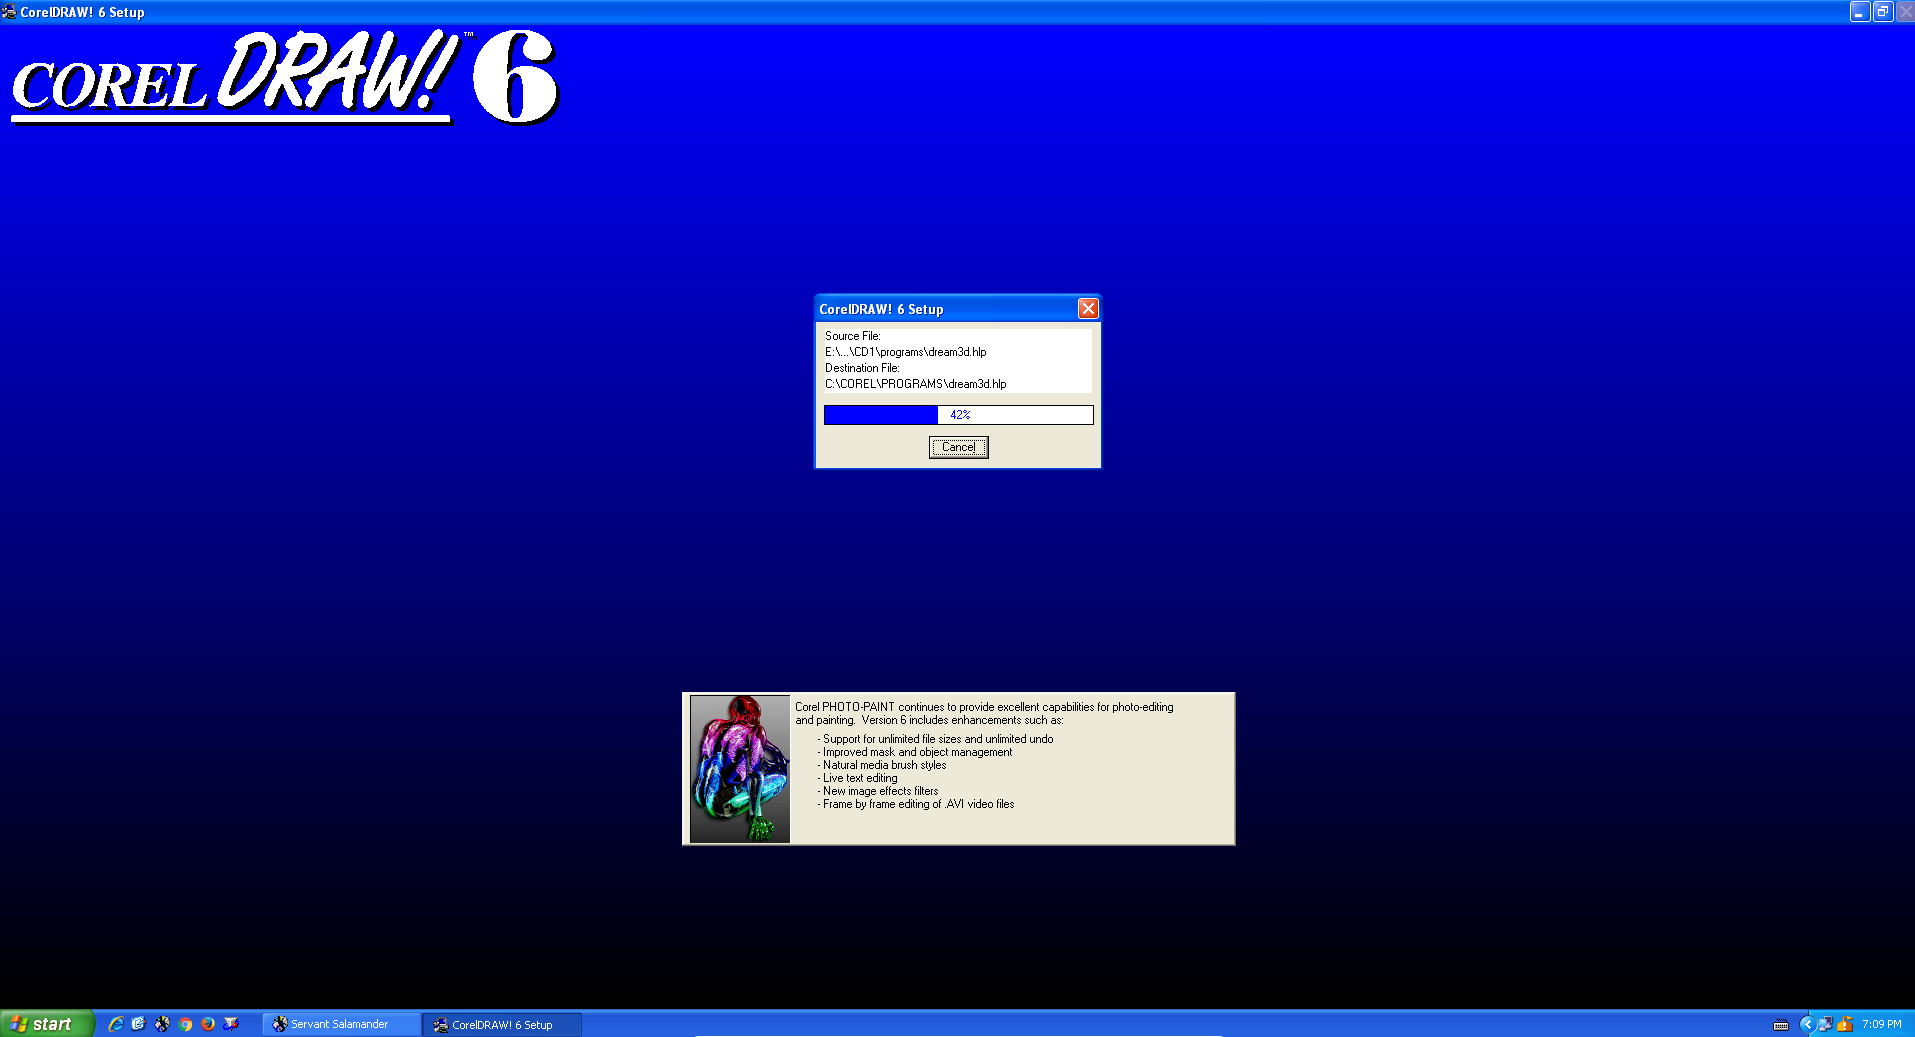Viewport: 1915px width, 1037px height.
Task: Close the CorelDRAW! 6 Setup dialog
Action: point(1088,309)
